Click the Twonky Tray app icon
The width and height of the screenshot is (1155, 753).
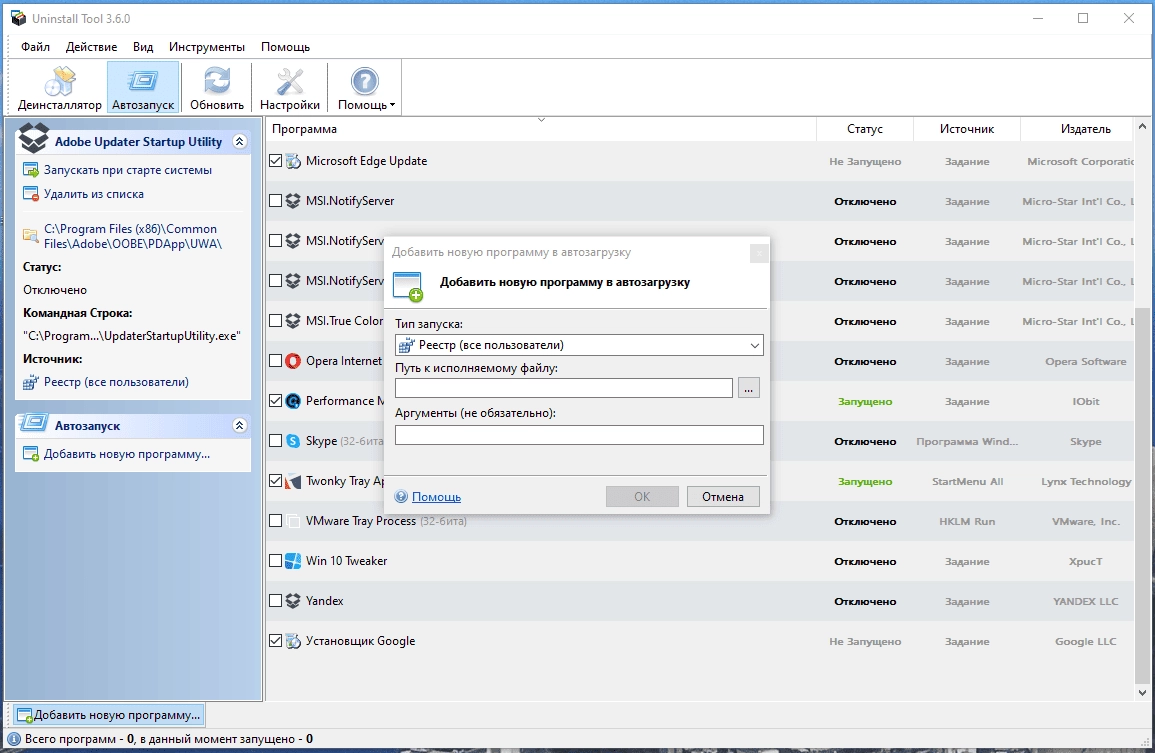click(x=293, y=481)
